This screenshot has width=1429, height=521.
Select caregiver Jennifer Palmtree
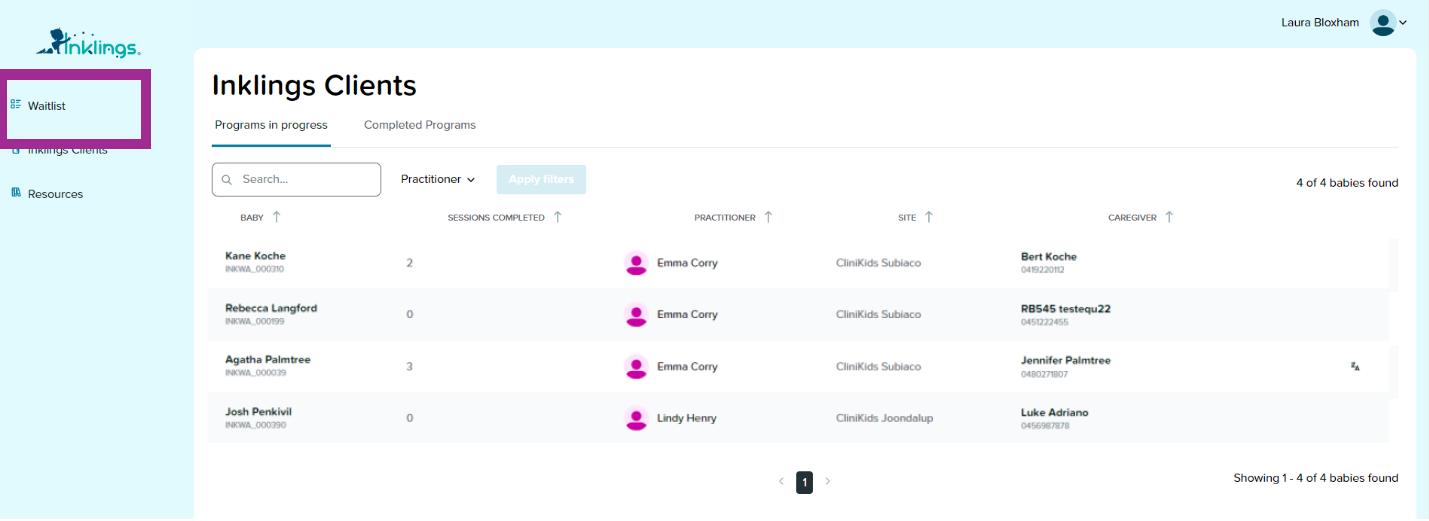[1066, 361]
